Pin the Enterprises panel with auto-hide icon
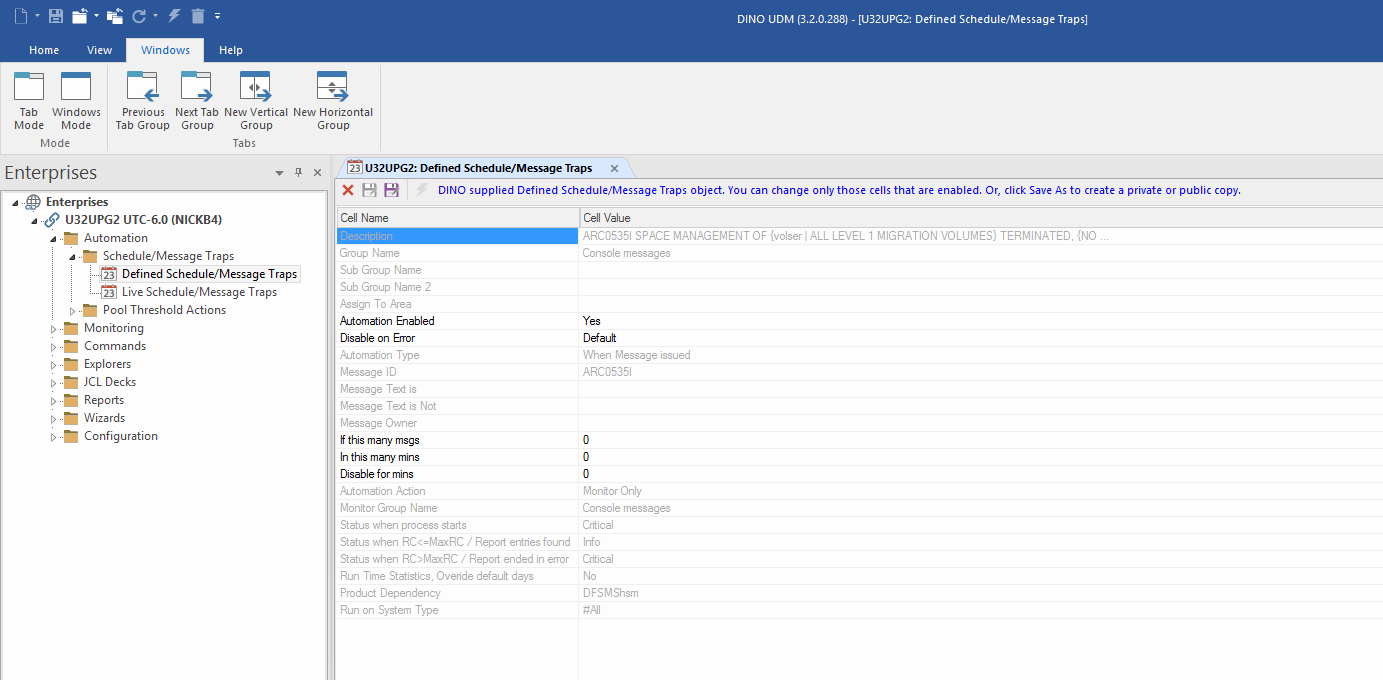The width and height of the screenshot is (1383, 680). pos(298,173)
